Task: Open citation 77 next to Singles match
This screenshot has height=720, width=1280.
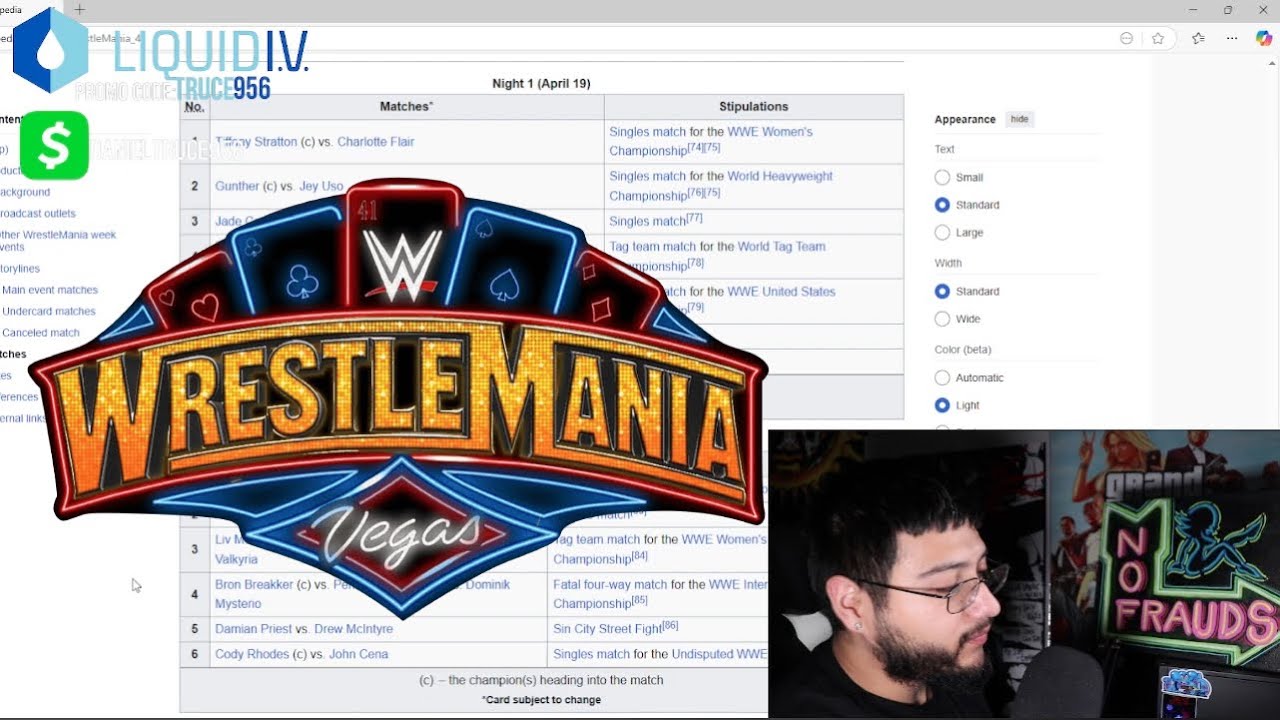Action: click(694, 218)
